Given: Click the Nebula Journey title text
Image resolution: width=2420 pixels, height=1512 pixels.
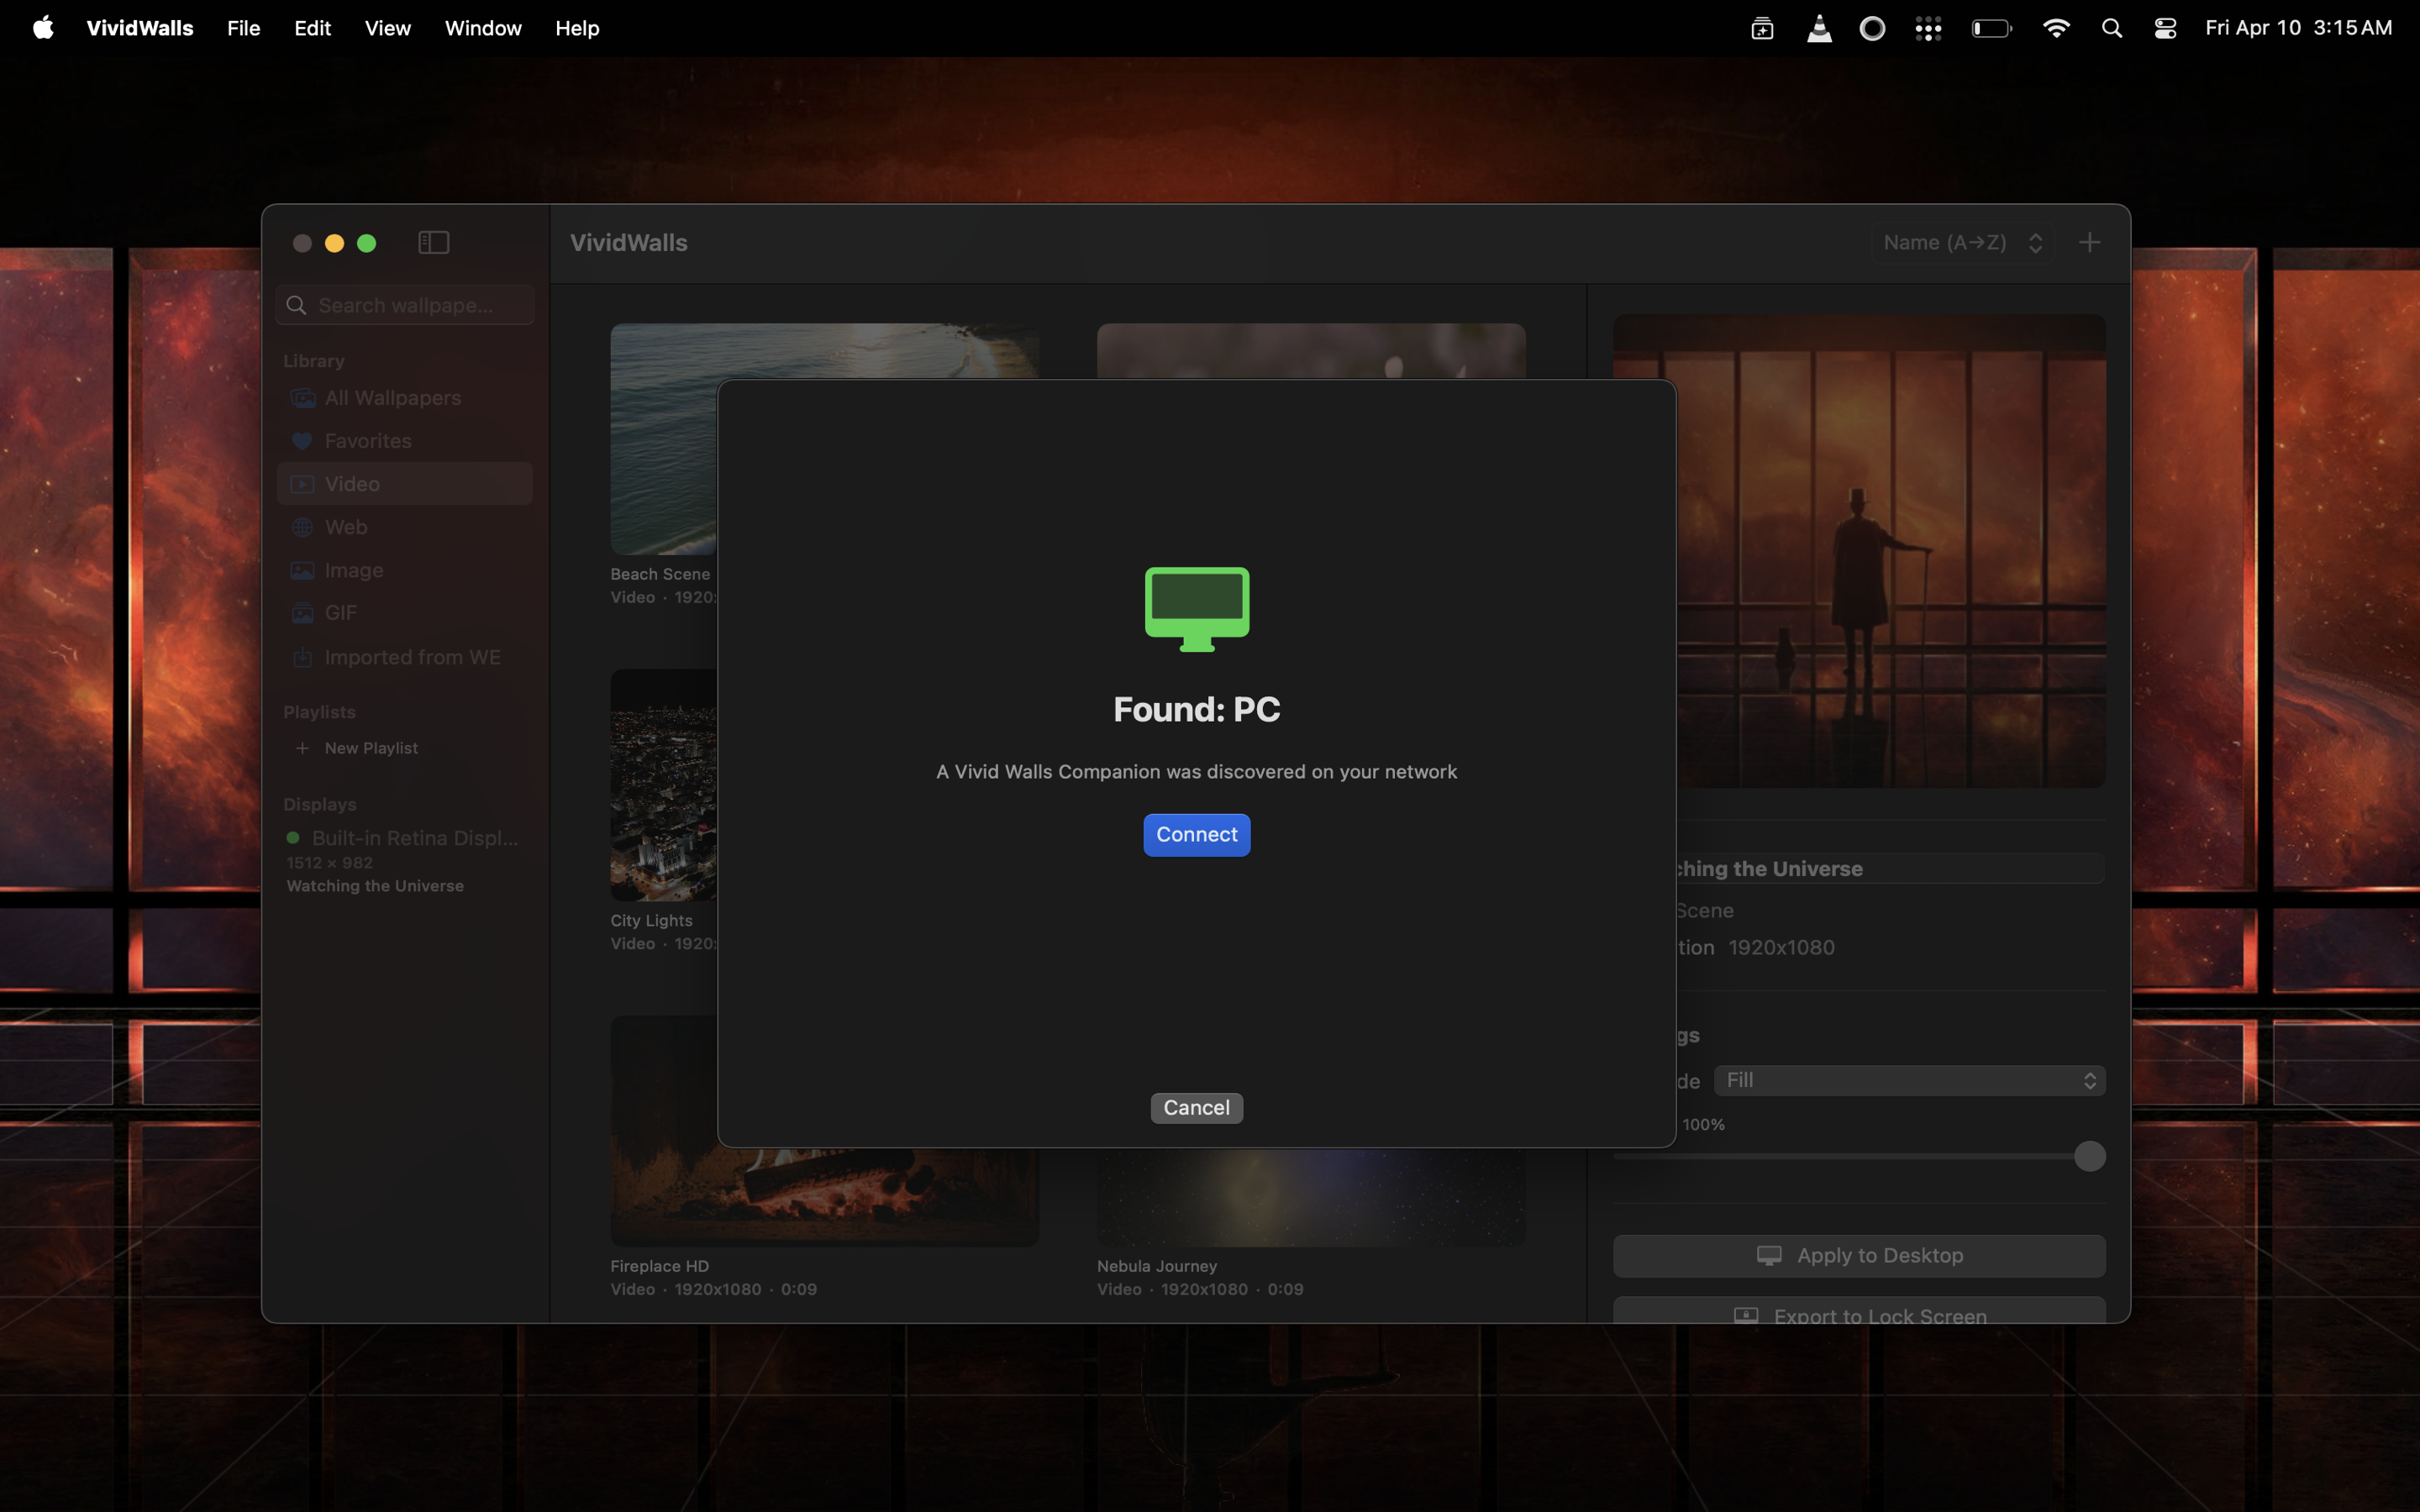Looking at the screenshot, I should pos(1157,1266).
